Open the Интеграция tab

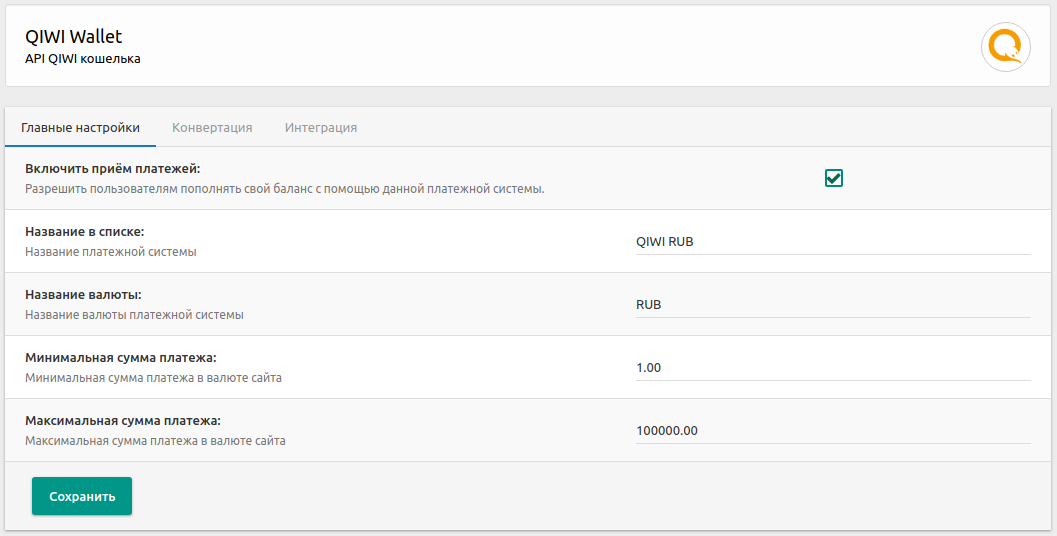321,128
